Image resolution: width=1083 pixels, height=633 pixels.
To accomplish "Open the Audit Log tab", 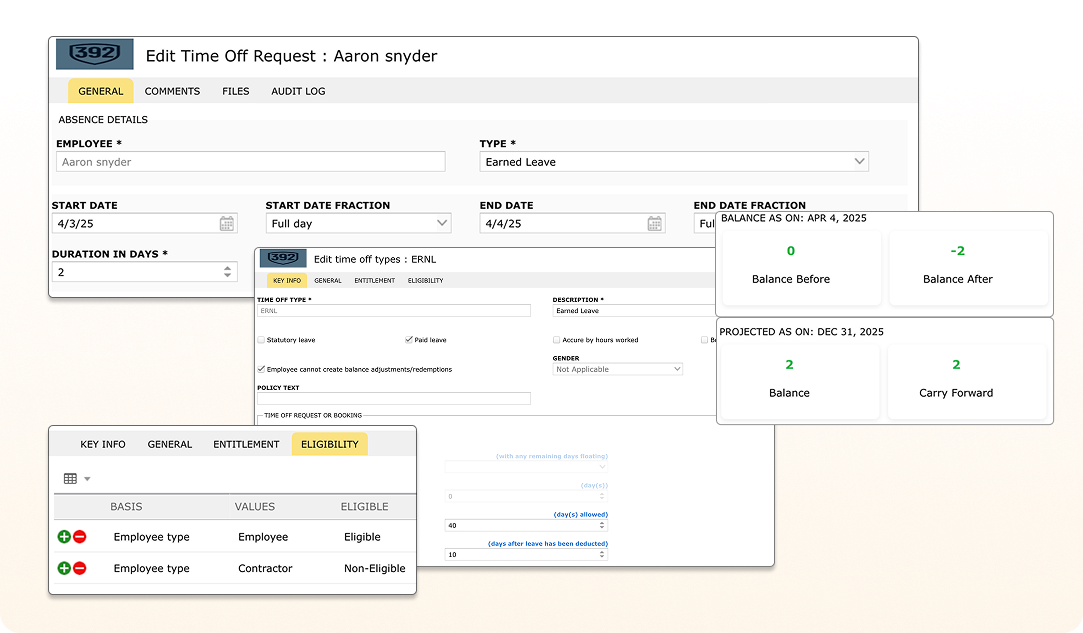I will pyautogui.click(x=298, y=91).
